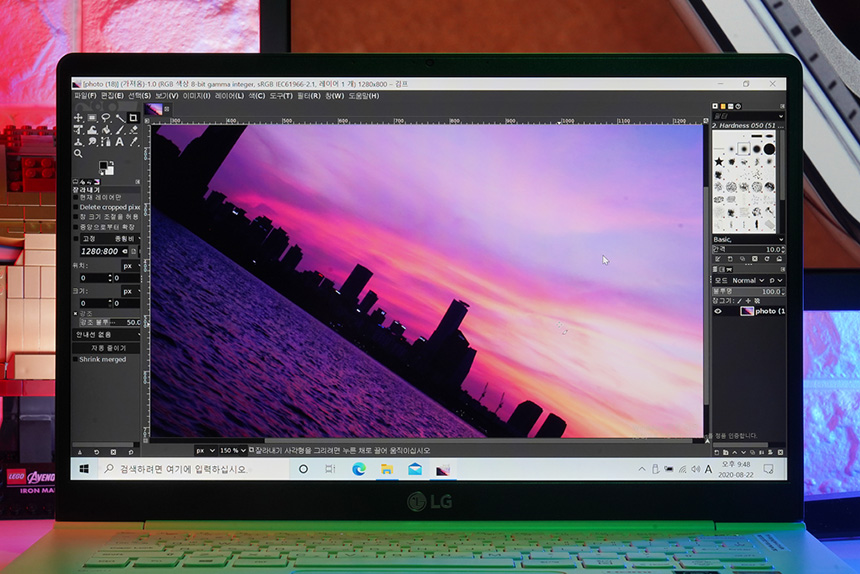Screen dimensions: 860x574
Task: Reset tool options to defaults icon
Action: [x=131, y=452]
